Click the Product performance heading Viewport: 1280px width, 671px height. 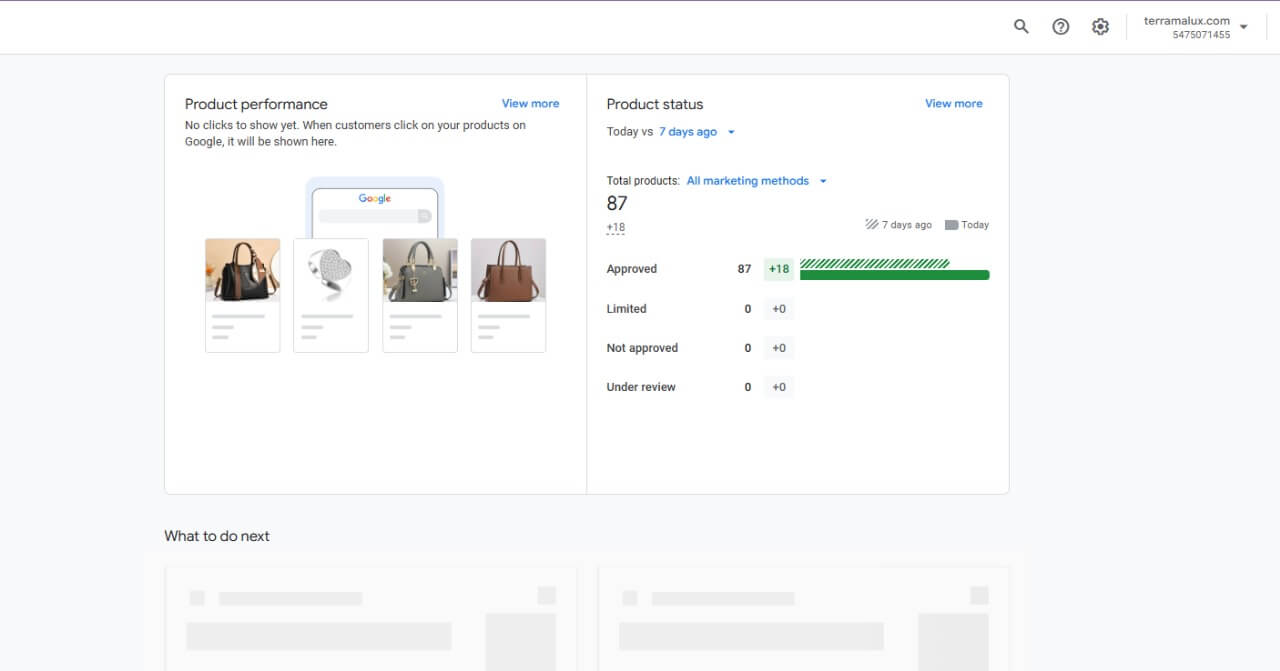[256, 104]
